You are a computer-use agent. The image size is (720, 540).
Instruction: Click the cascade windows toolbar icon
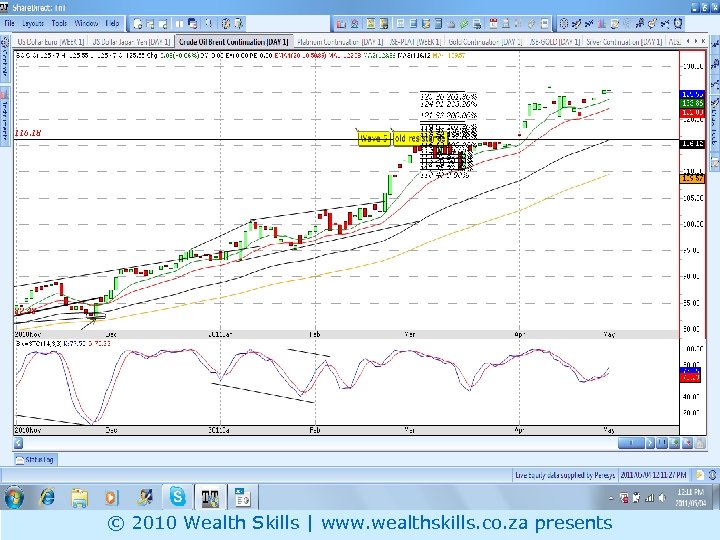[193, 23]
